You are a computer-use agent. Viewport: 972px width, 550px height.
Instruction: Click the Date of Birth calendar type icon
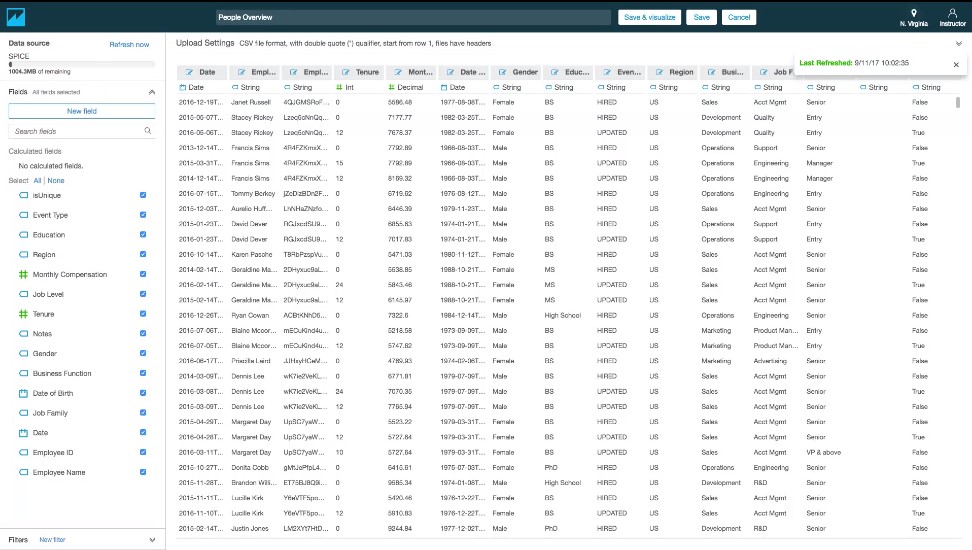tap(24, 393)
